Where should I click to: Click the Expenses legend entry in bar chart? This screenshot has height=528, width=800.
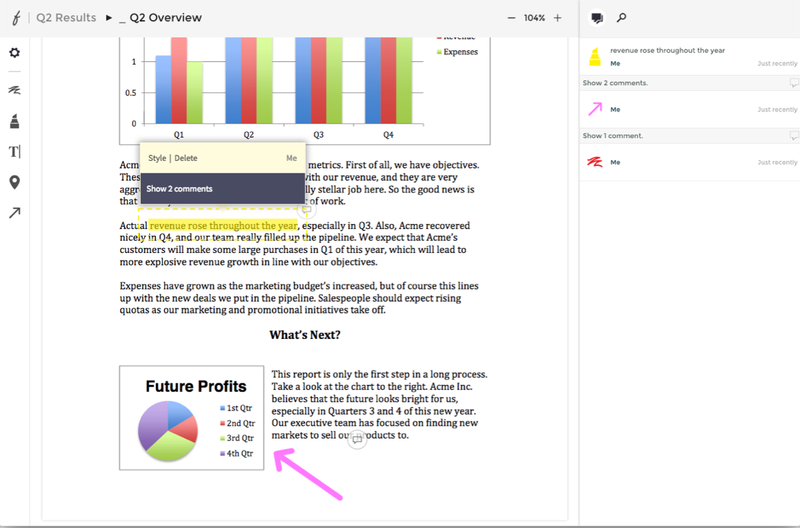click(x=457, y=52)
